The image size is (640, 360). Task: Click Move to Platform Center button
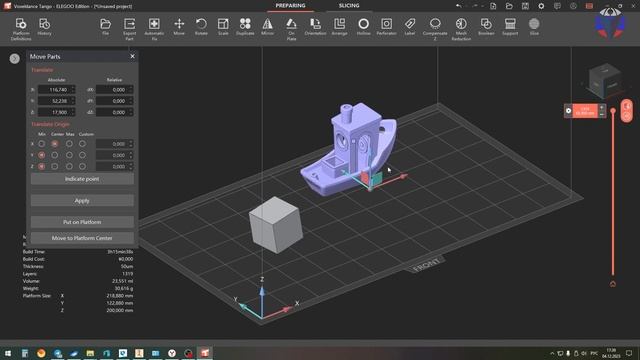pos(82,238)
